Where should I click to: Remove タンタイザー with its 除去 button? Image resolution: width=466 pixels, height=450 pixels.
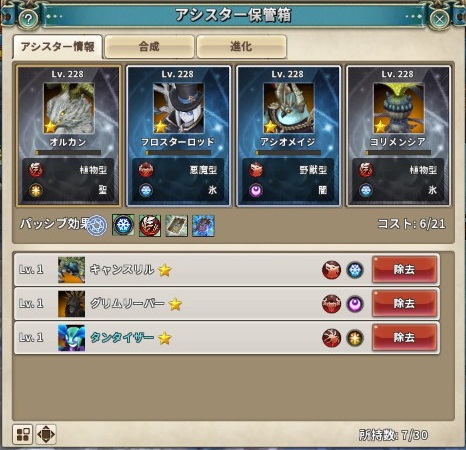(404, 337)
